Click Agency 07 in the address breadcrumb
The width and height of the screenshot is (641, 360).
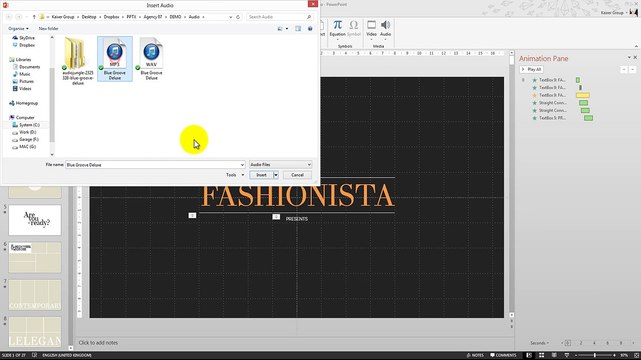coord(152,17)
